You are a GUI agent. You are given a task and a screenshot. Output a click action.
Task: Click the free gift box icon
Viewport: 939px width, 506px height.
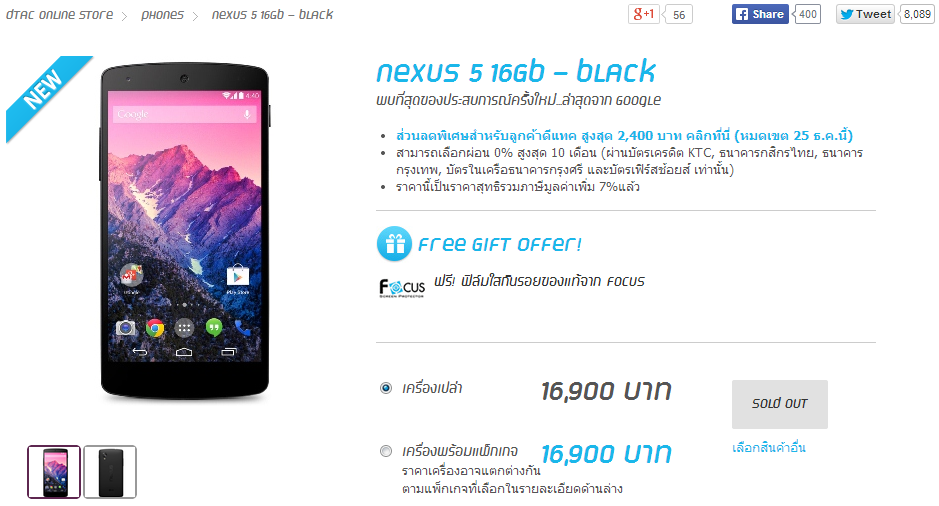click(x=394, y=244)
